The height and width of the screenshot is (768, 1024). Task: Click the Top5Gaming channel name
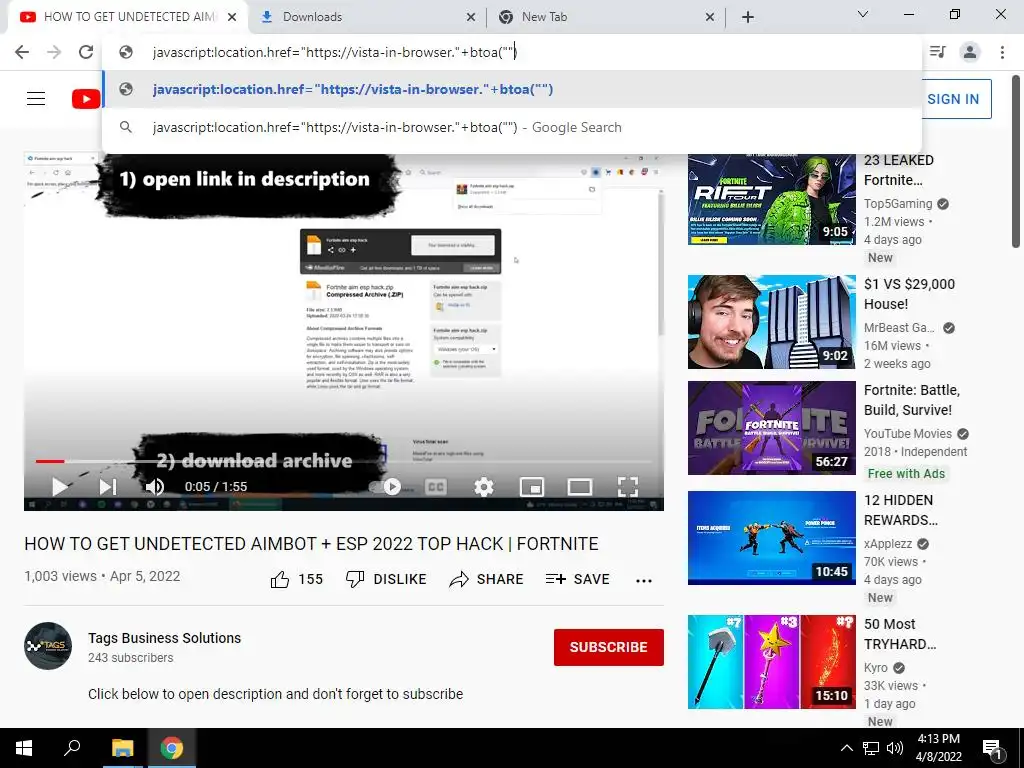pyautogui.click(x=898, y=204)
